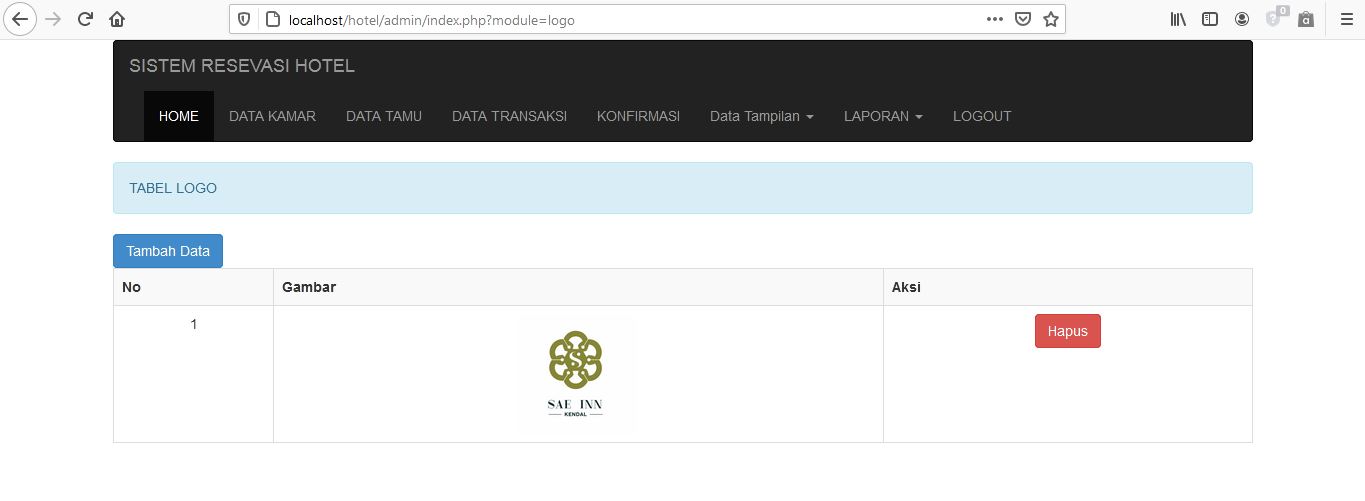Open the KONFIRMASI menu item
The width and height of the screenshot is (1365, 501).
coord(638,116)
